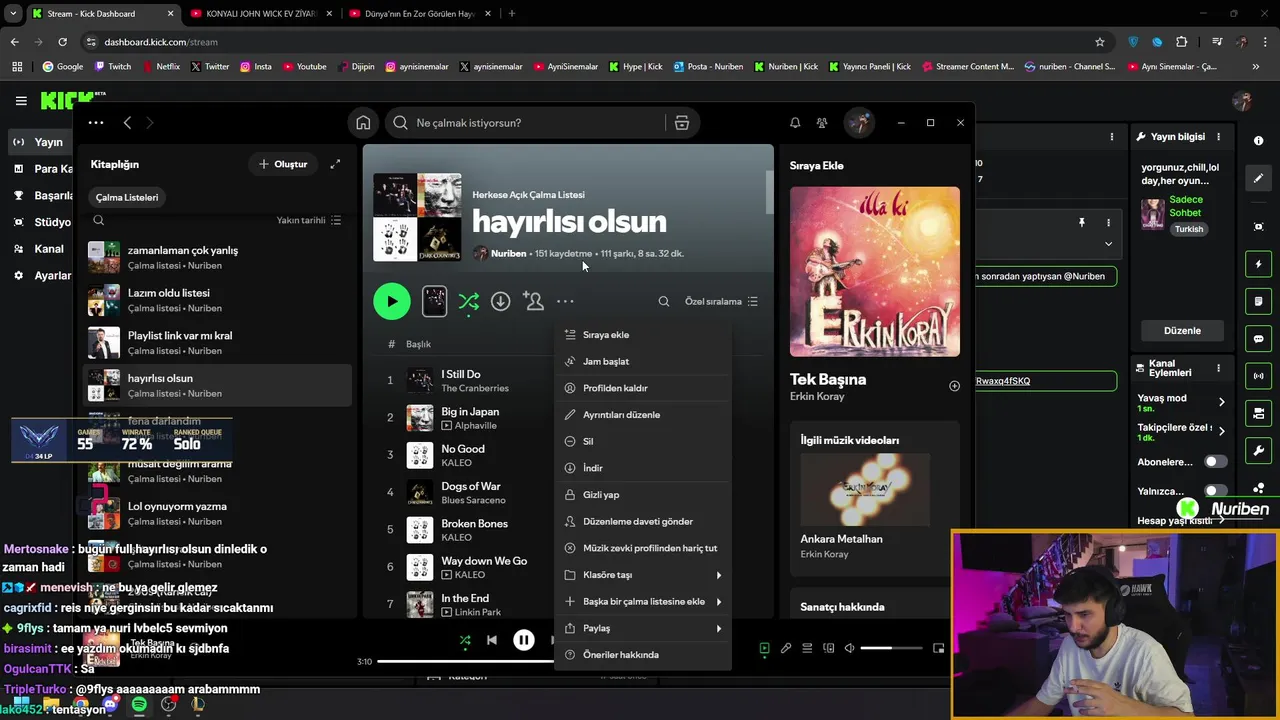Collapse pinned message chevron in Kick chat

tap(1108, 243)
